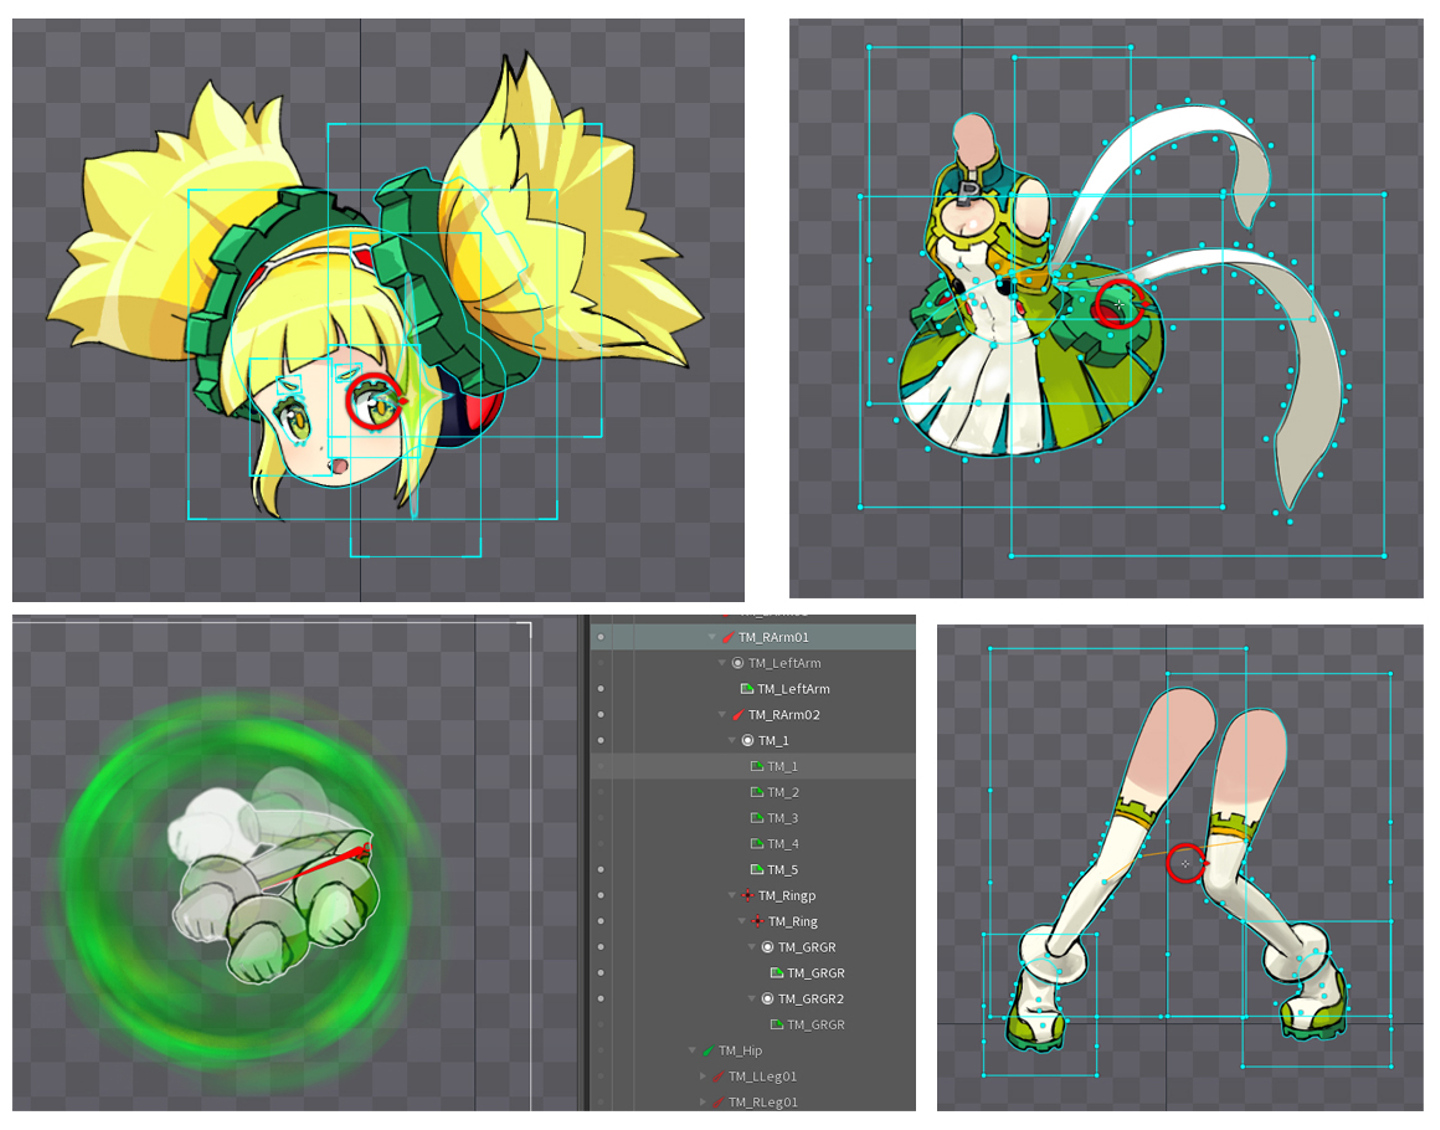Collapse the TM_RArm02 bone node
Screen dimensions: 1440x1130
[722, 715]
